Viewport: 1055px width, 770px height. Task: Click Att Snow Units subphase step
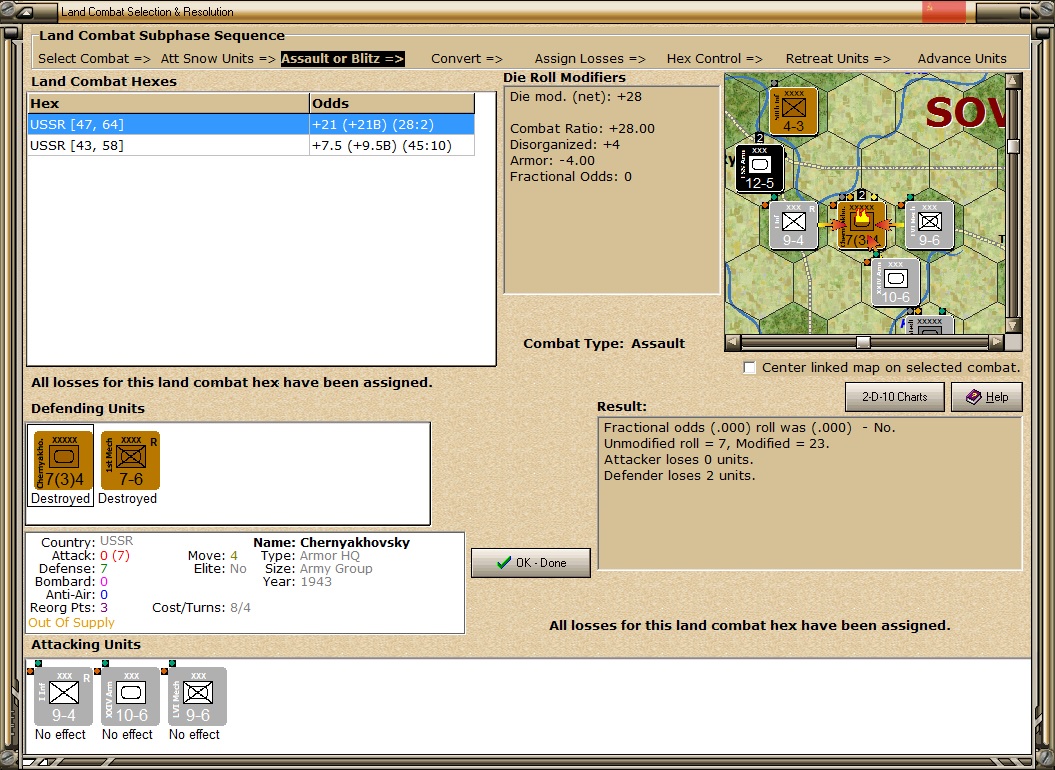tap(218, 59)
